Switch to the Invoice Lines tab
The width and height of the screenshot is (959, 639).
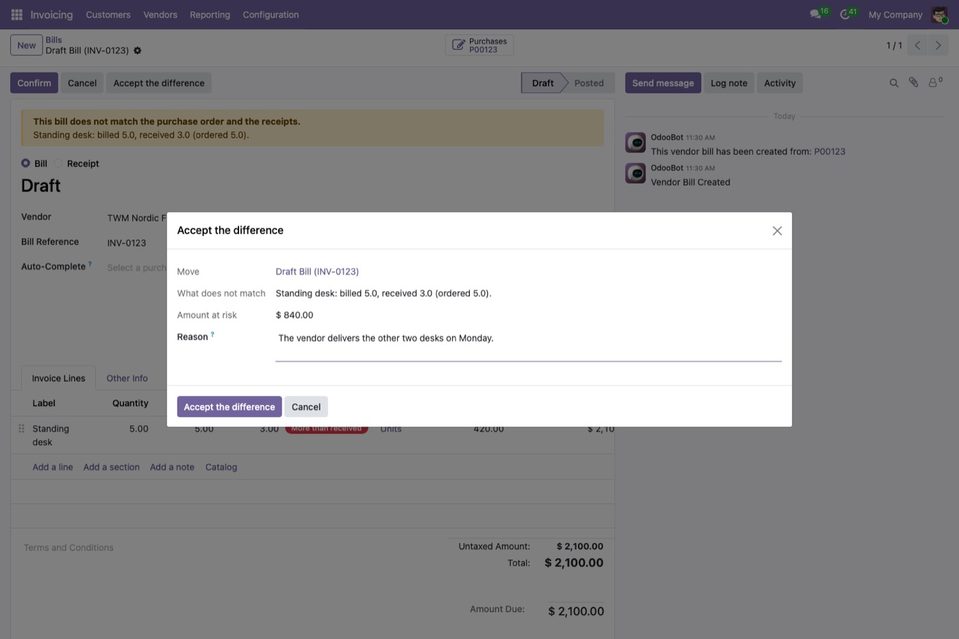coord(59,379)
